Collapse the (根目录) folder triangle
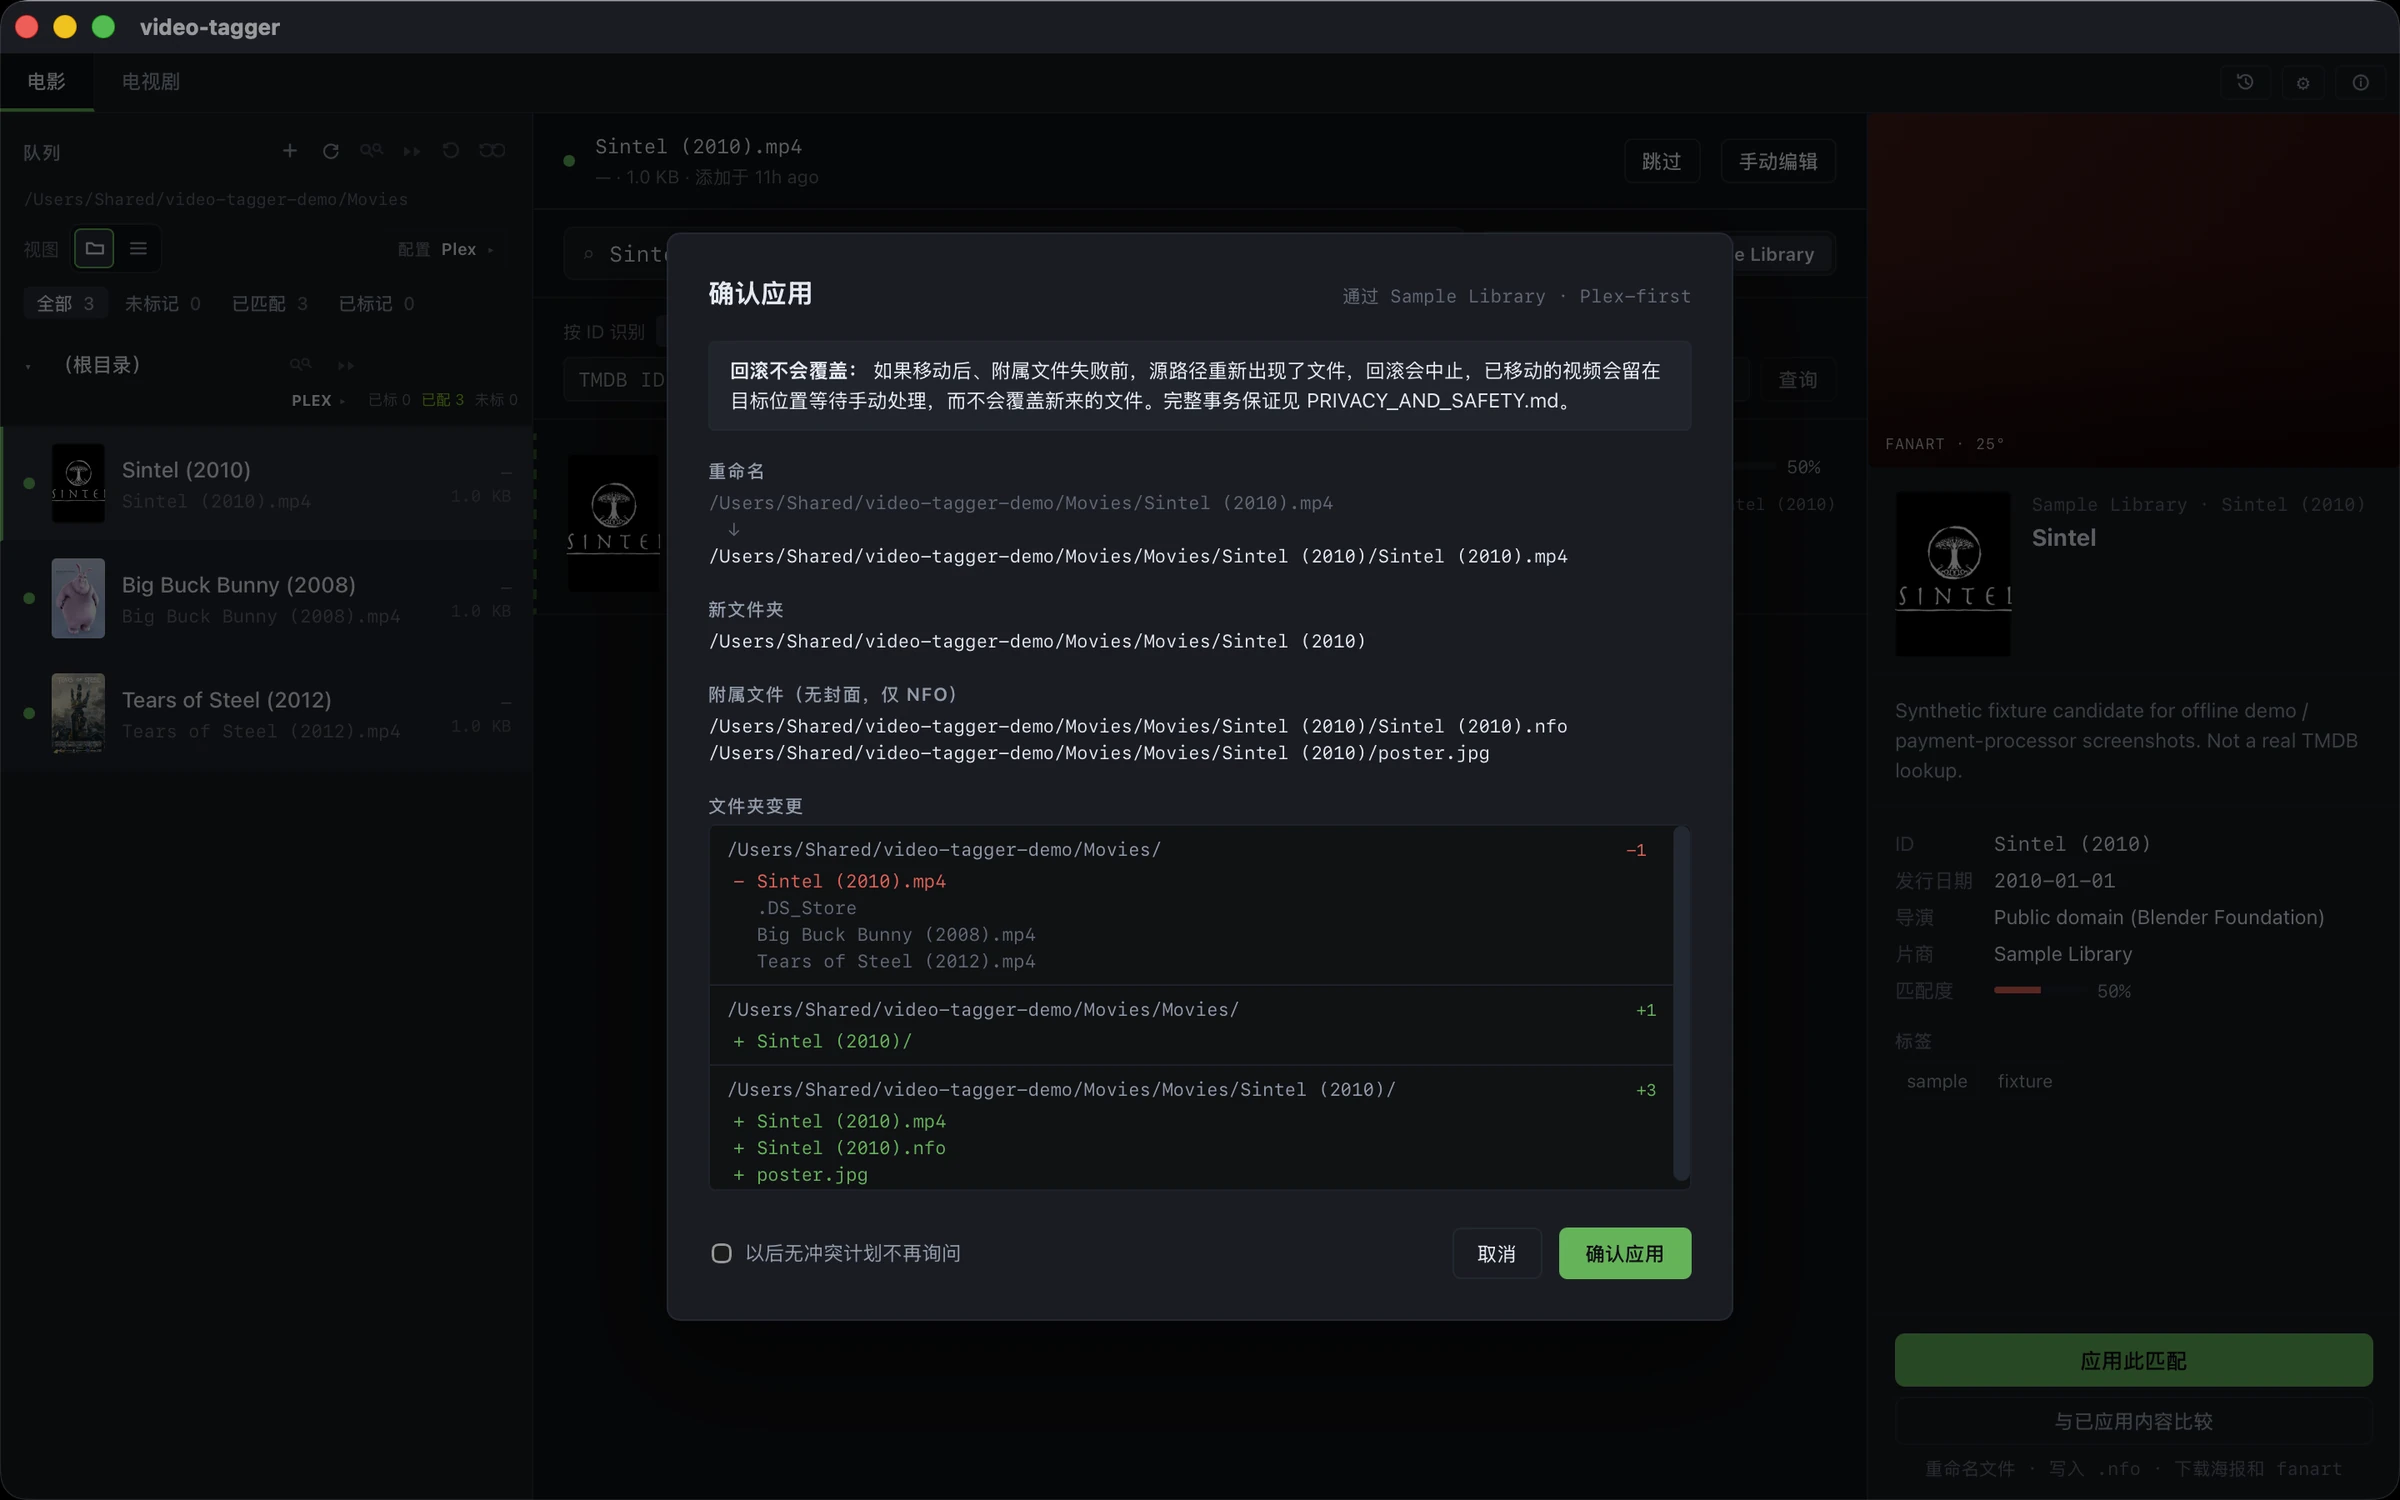2400x1500 pixels. [x=29, y=366]
